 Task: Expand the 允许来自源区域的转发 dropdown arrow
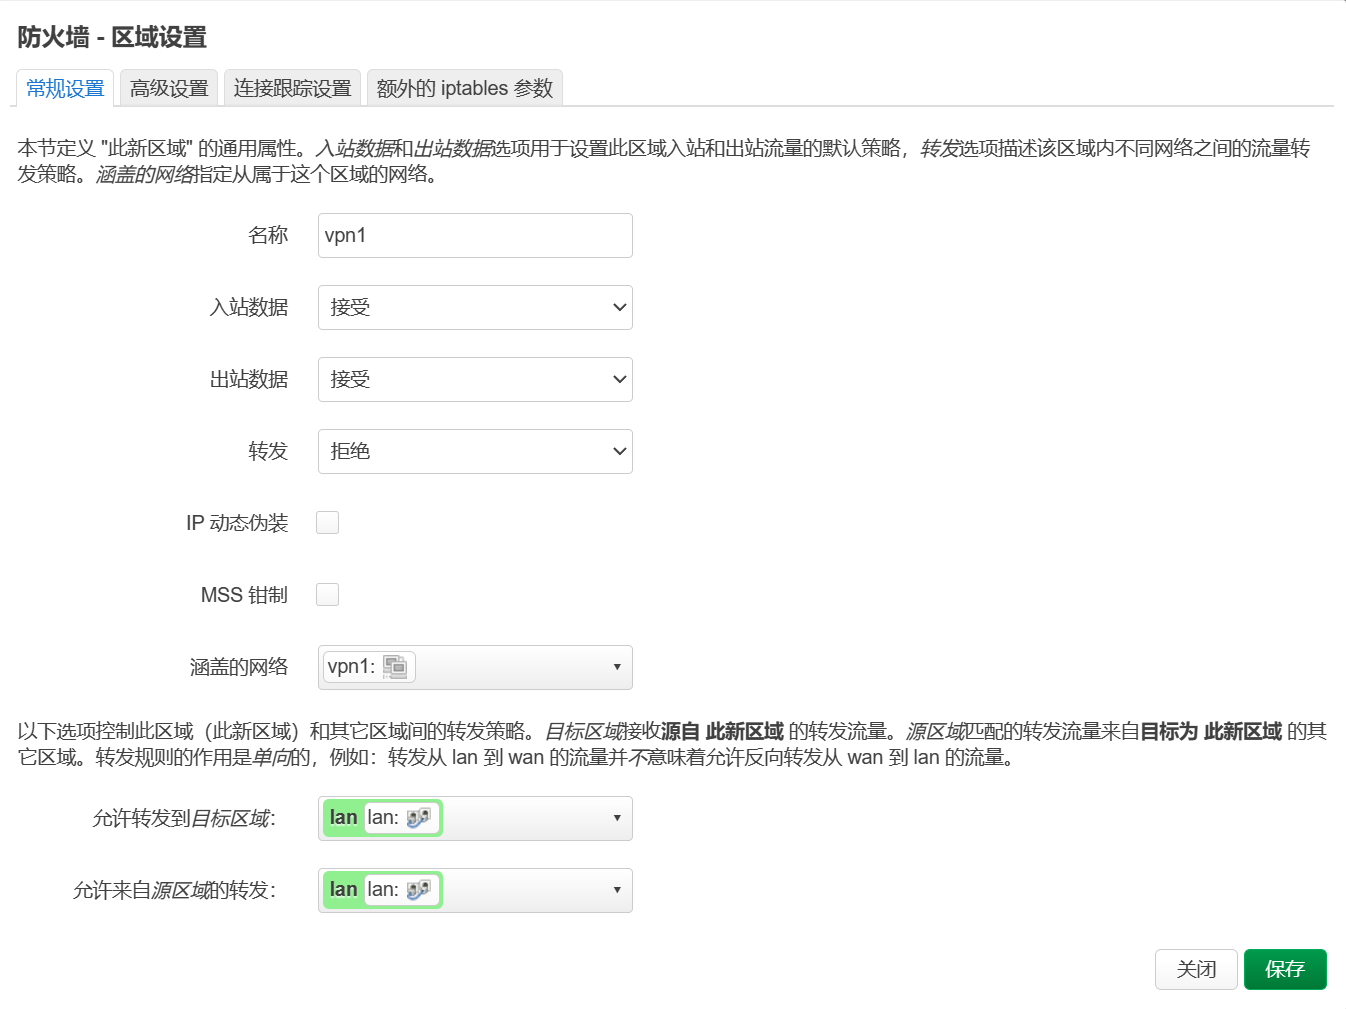(x=617, y=890)
